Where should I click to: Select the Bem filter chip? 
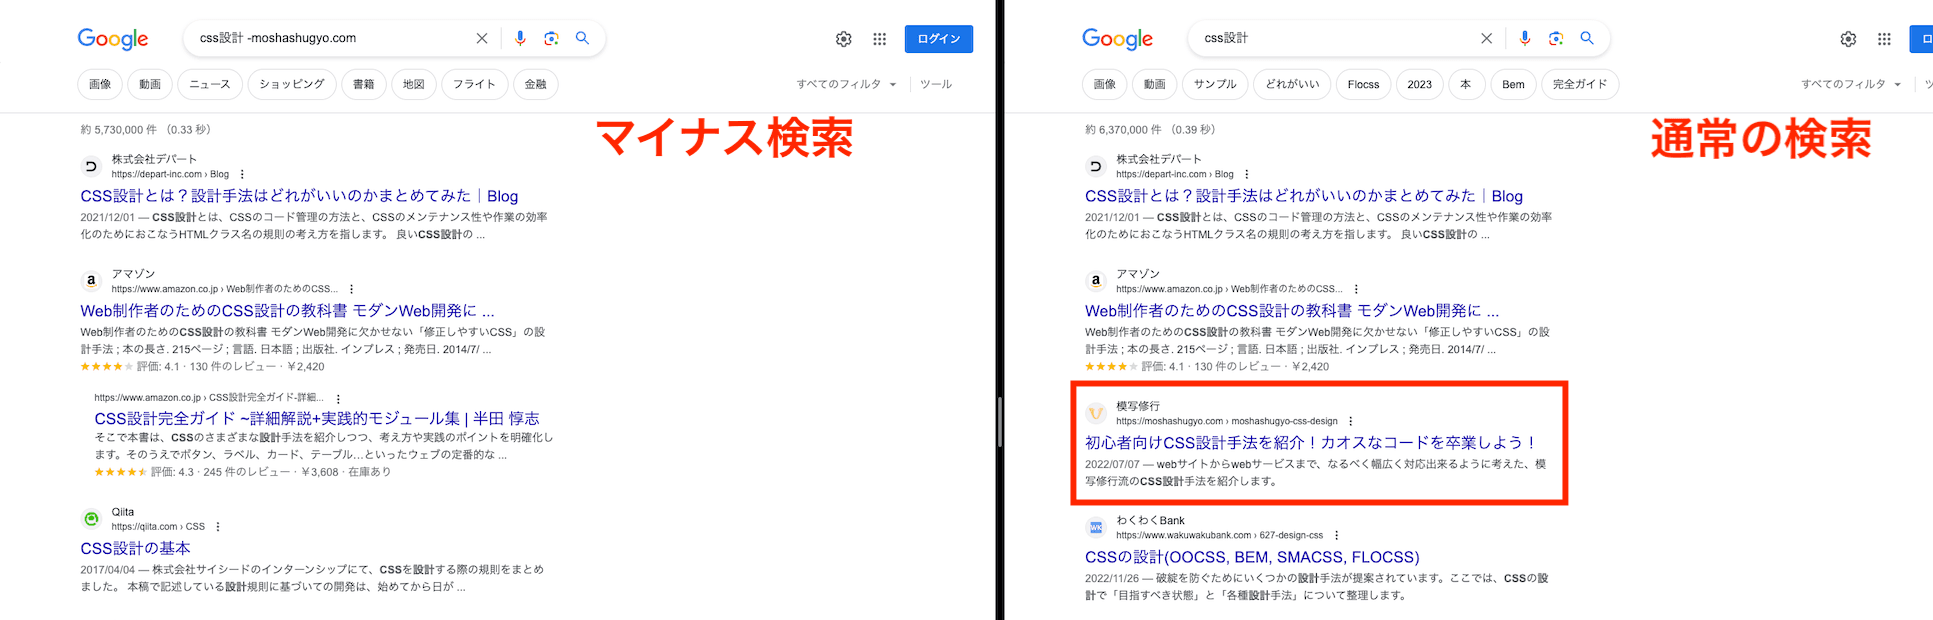click(1513, 84)
